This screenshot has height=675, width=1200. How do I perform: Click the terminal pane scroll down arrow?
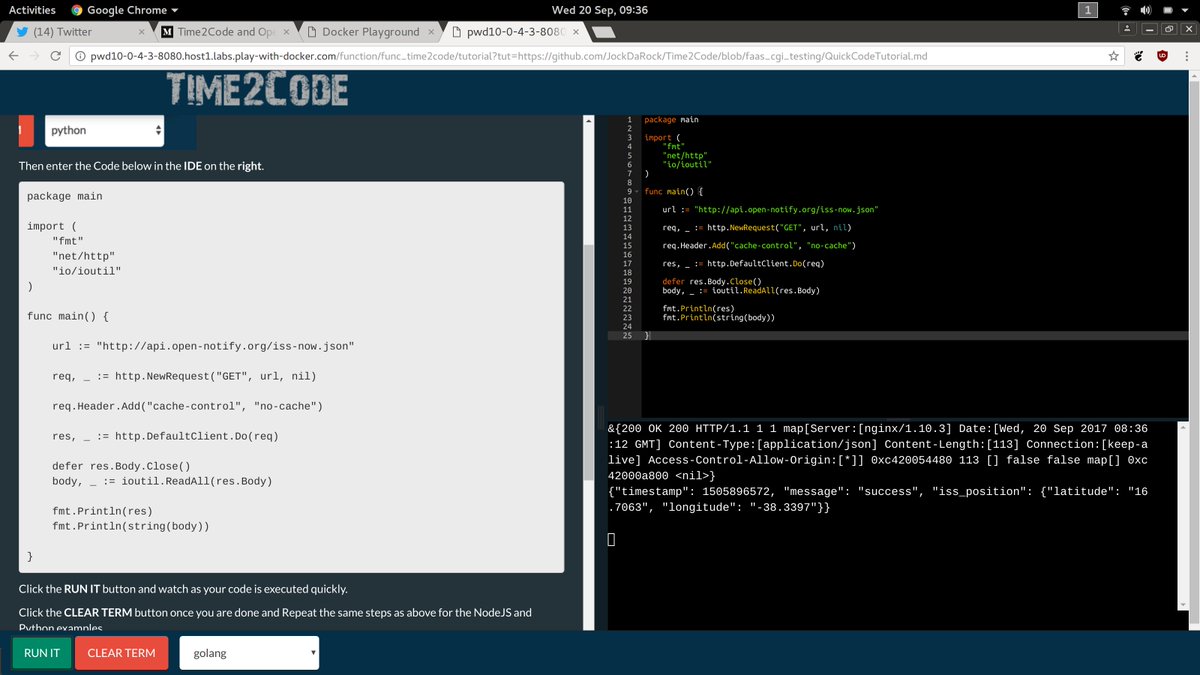[x=1183, y=603]
